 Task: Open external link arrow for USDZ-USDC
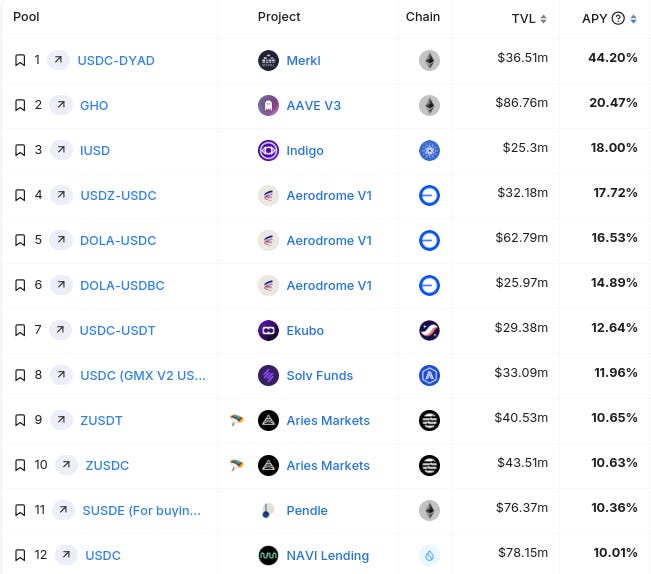pyautogui.click(x=61, y=195)
